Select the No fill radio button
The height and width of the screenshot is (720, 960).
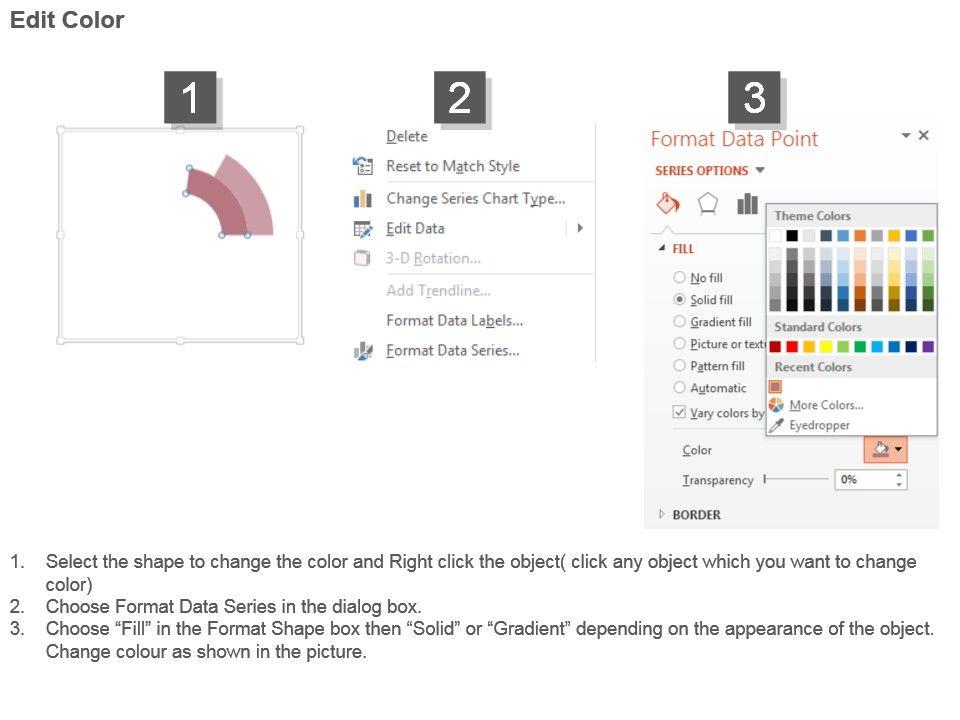(680, 278)
